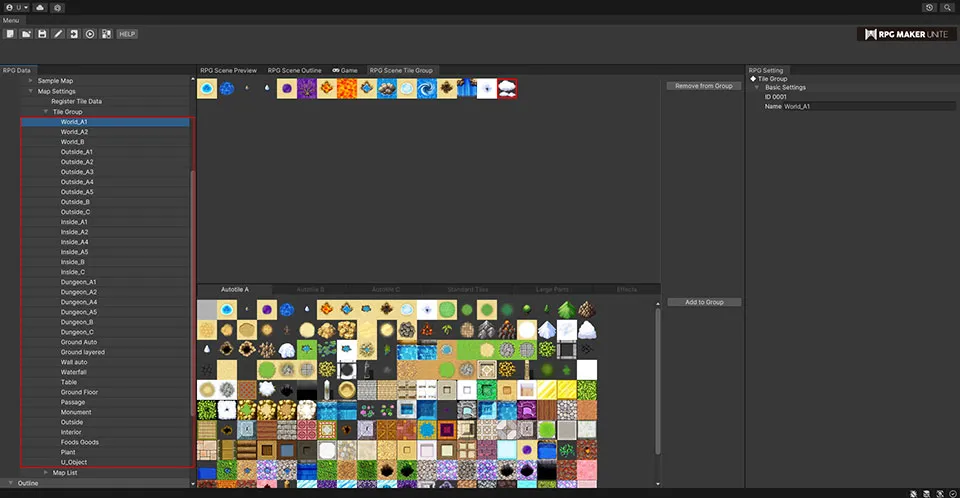The width and height of the screenshot is (960, 498).
Task: Click the Play test button icon
Action: pyautogui.click(x=90, y=34)
